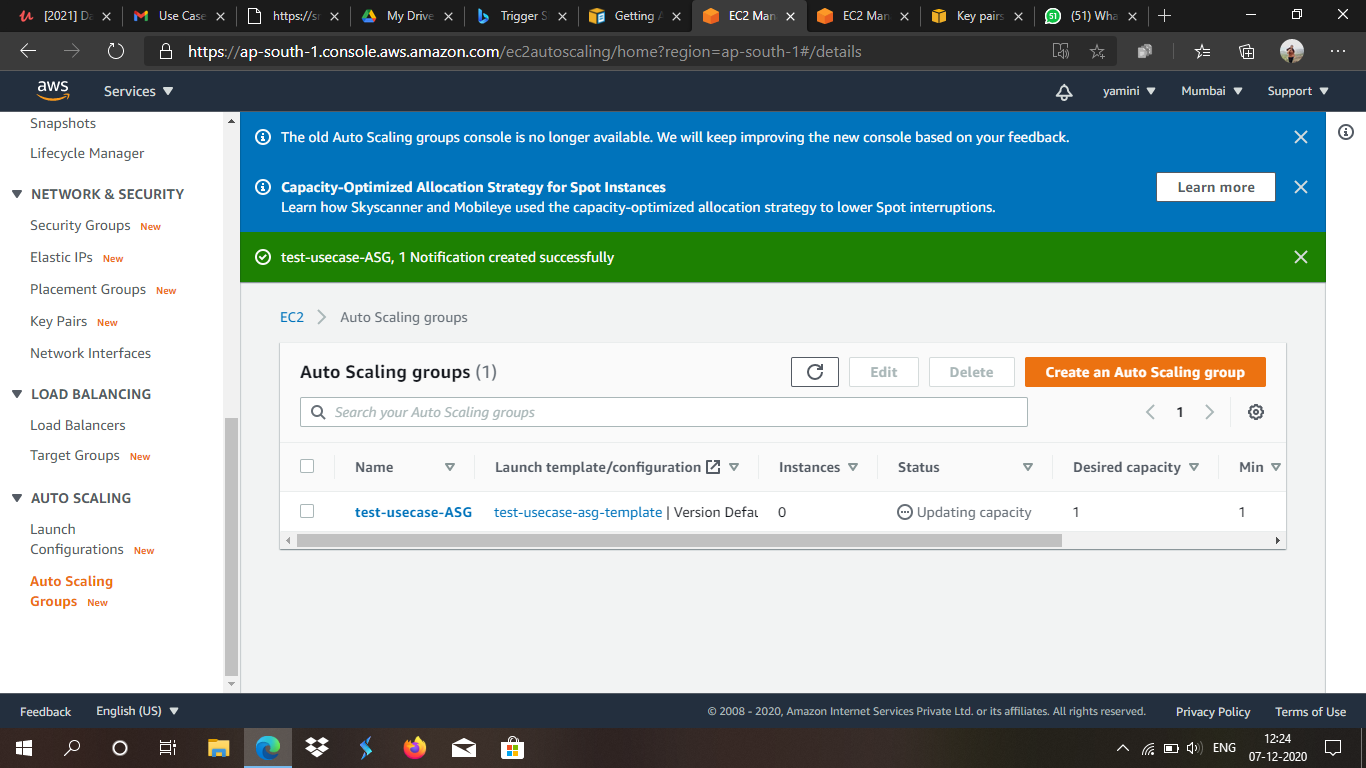Image resolution: width=1366 pixels, height=768 pixels.
Task: Open Microsoft Store from the taskbar
Action: pos(512,748)
